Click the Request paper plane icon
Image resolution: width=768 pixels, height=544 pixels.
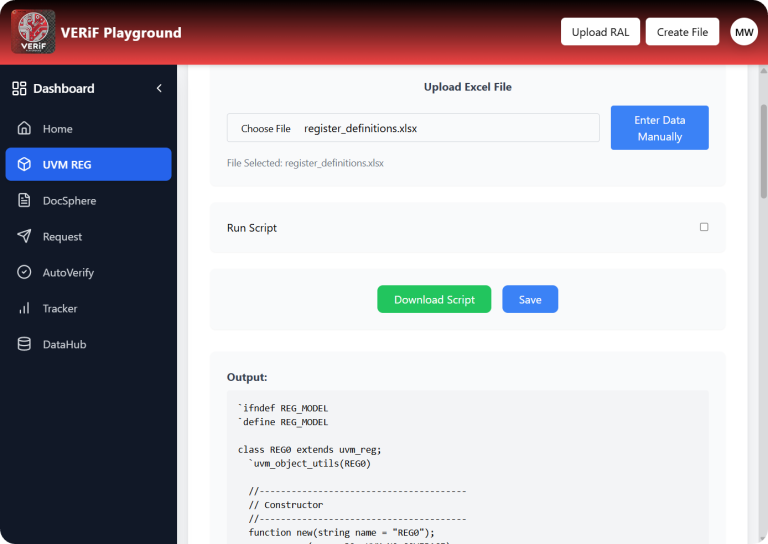click(x=24, y=237)
